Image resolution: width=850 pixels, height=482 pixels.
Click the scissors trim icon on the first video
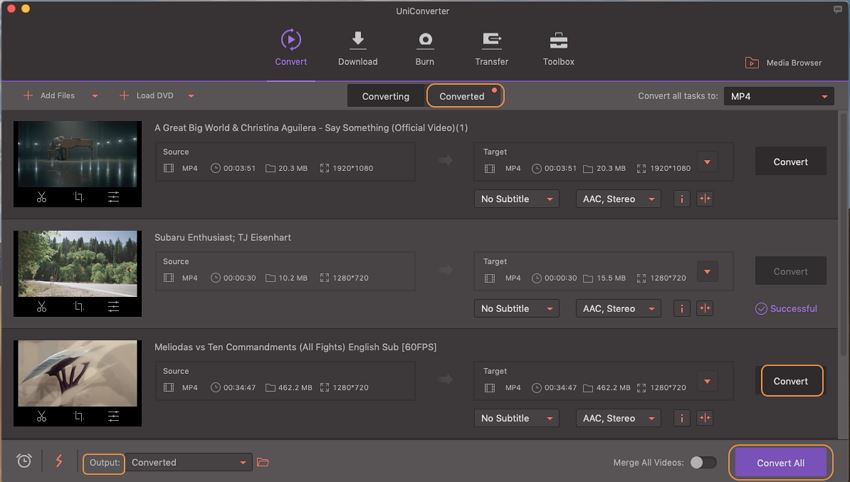click(41, 197)
